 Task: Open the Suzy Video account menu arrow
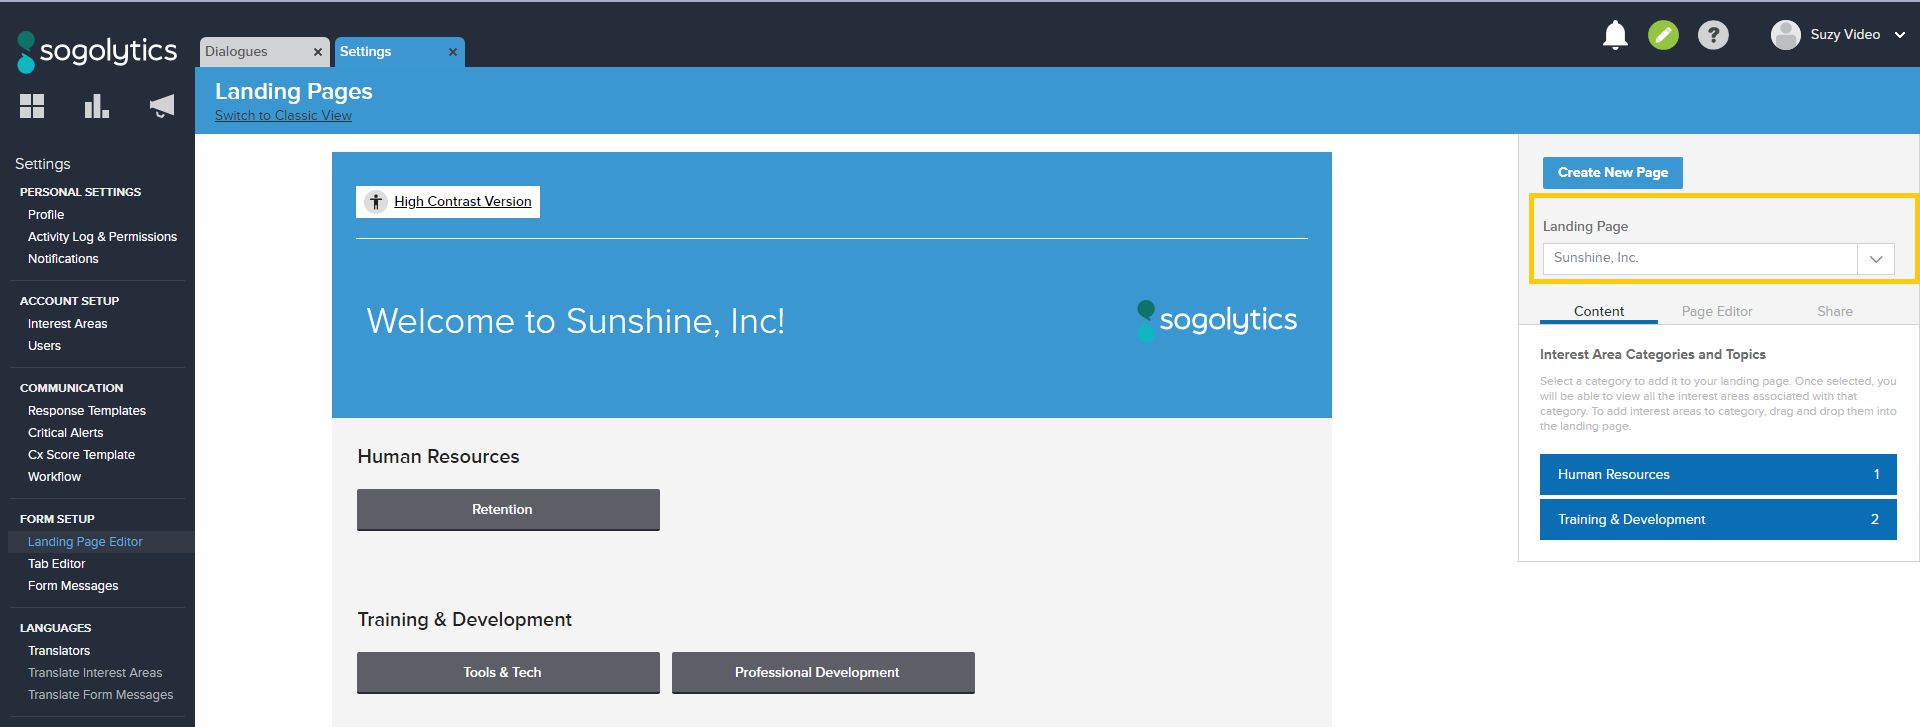(x=1900, y=35)
